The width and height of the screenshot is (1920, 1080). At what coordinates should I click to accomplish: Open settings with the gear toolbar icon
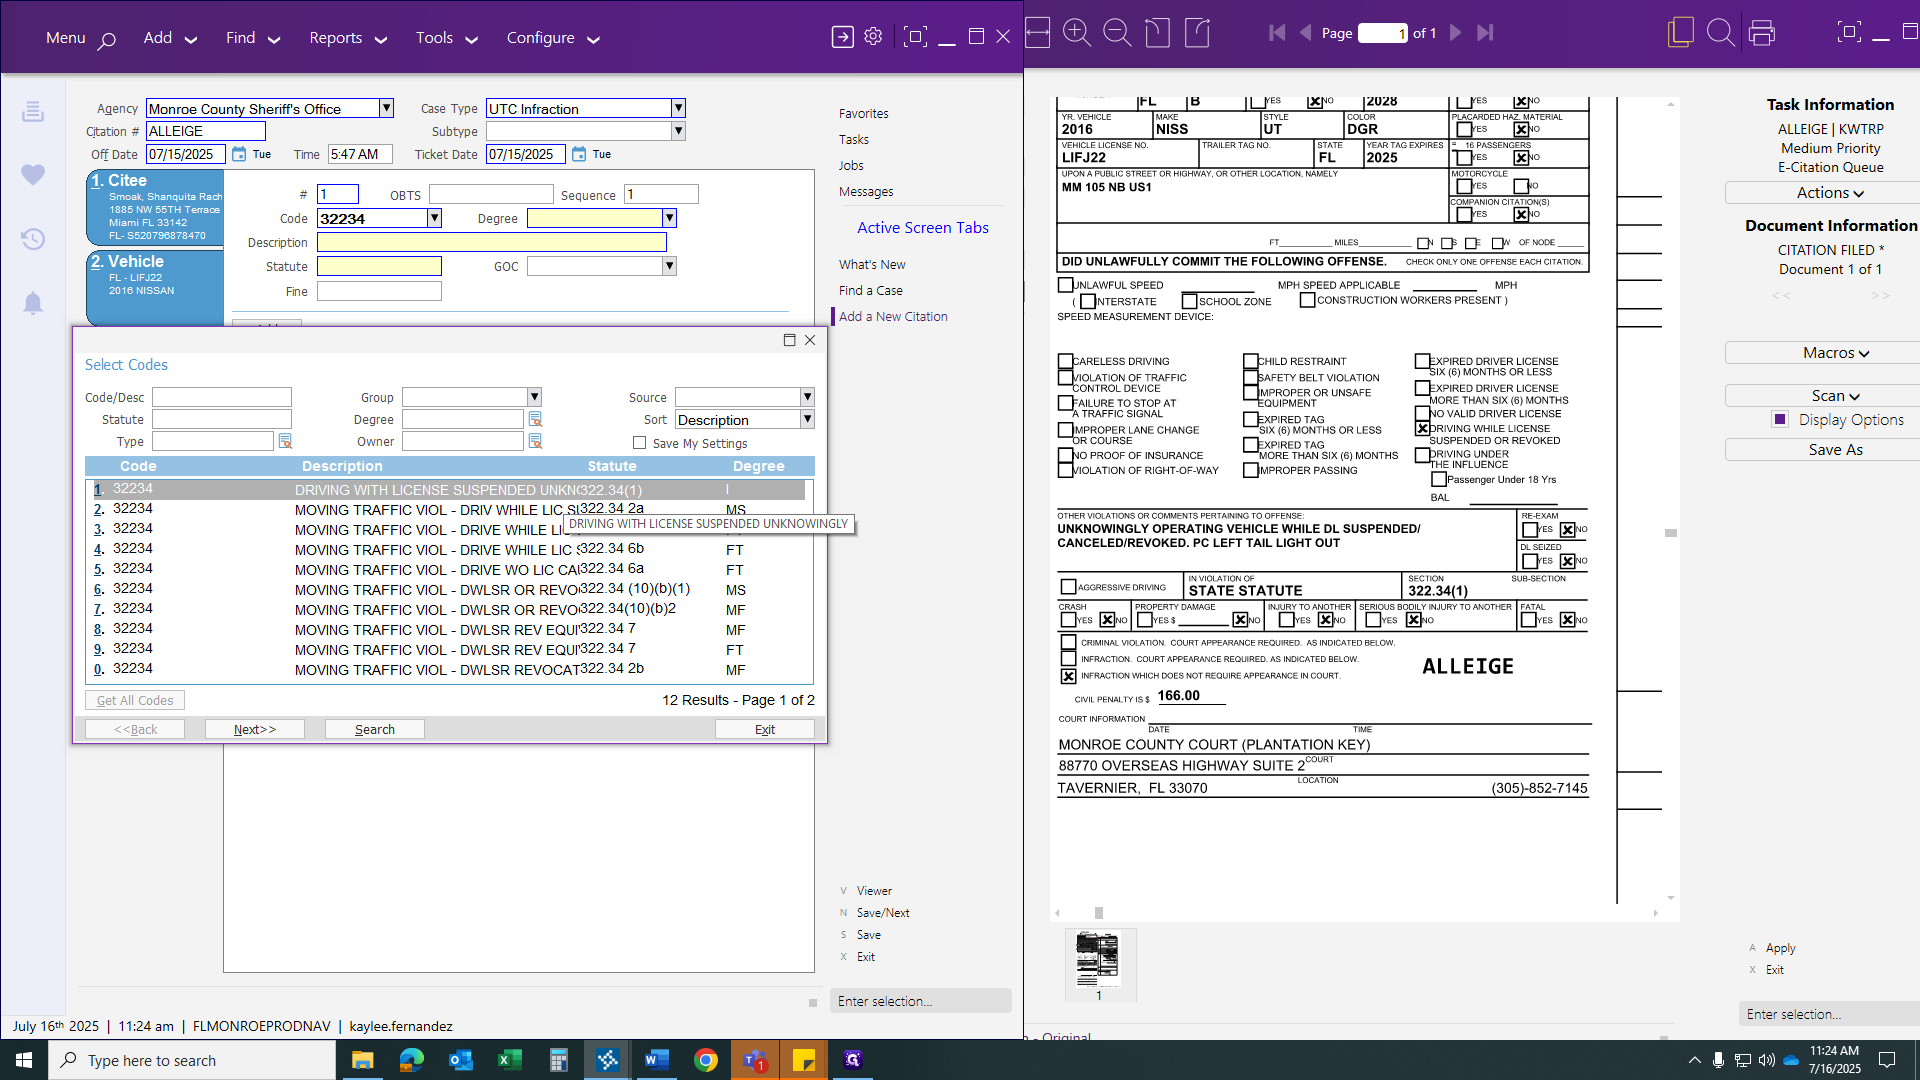point(872,35)
